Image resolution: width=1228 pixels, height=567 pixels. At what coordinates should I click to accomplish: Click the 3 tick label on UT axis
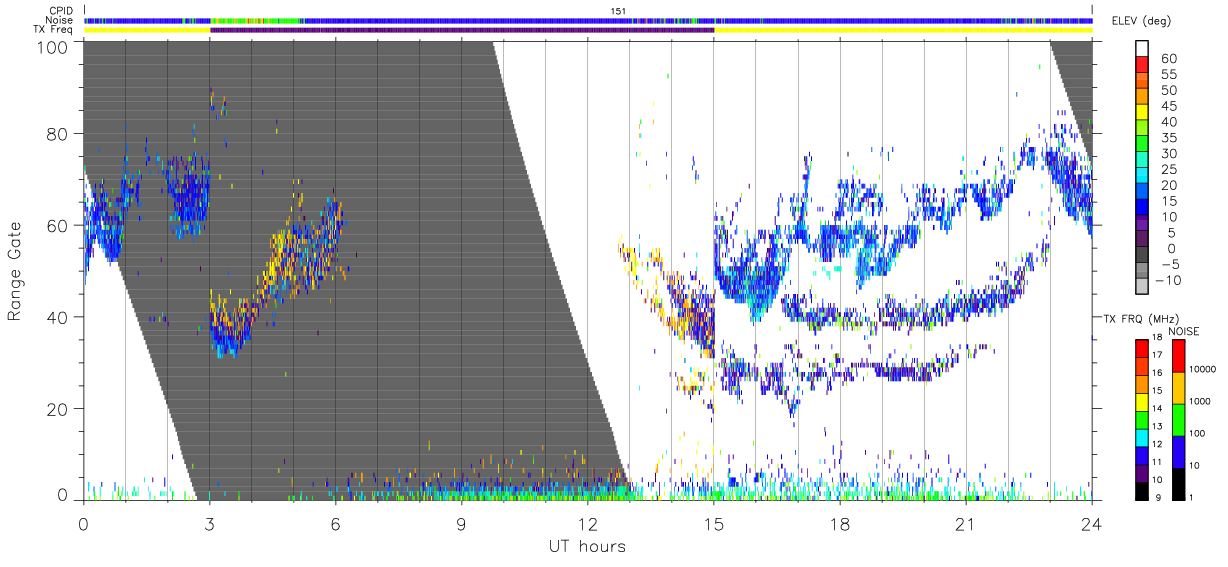coord(210,522)
